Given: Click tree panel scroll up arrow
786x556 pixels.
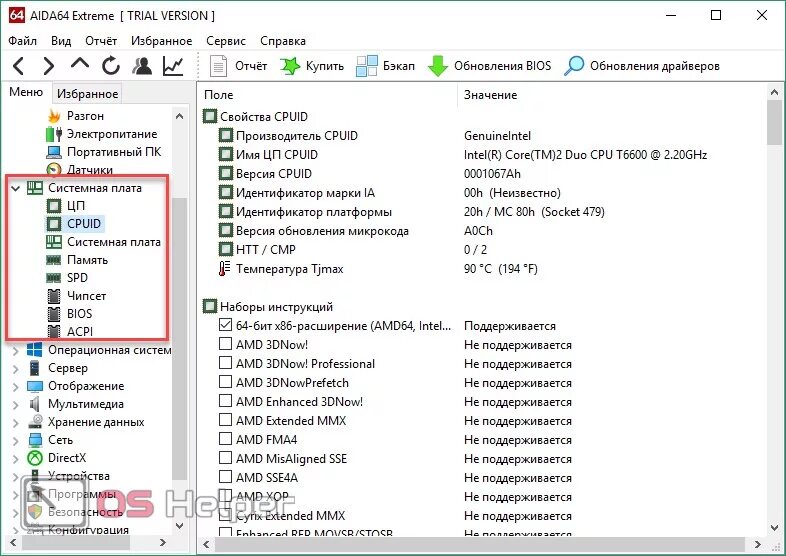Looking at the screenshot, I should (179, 116).
